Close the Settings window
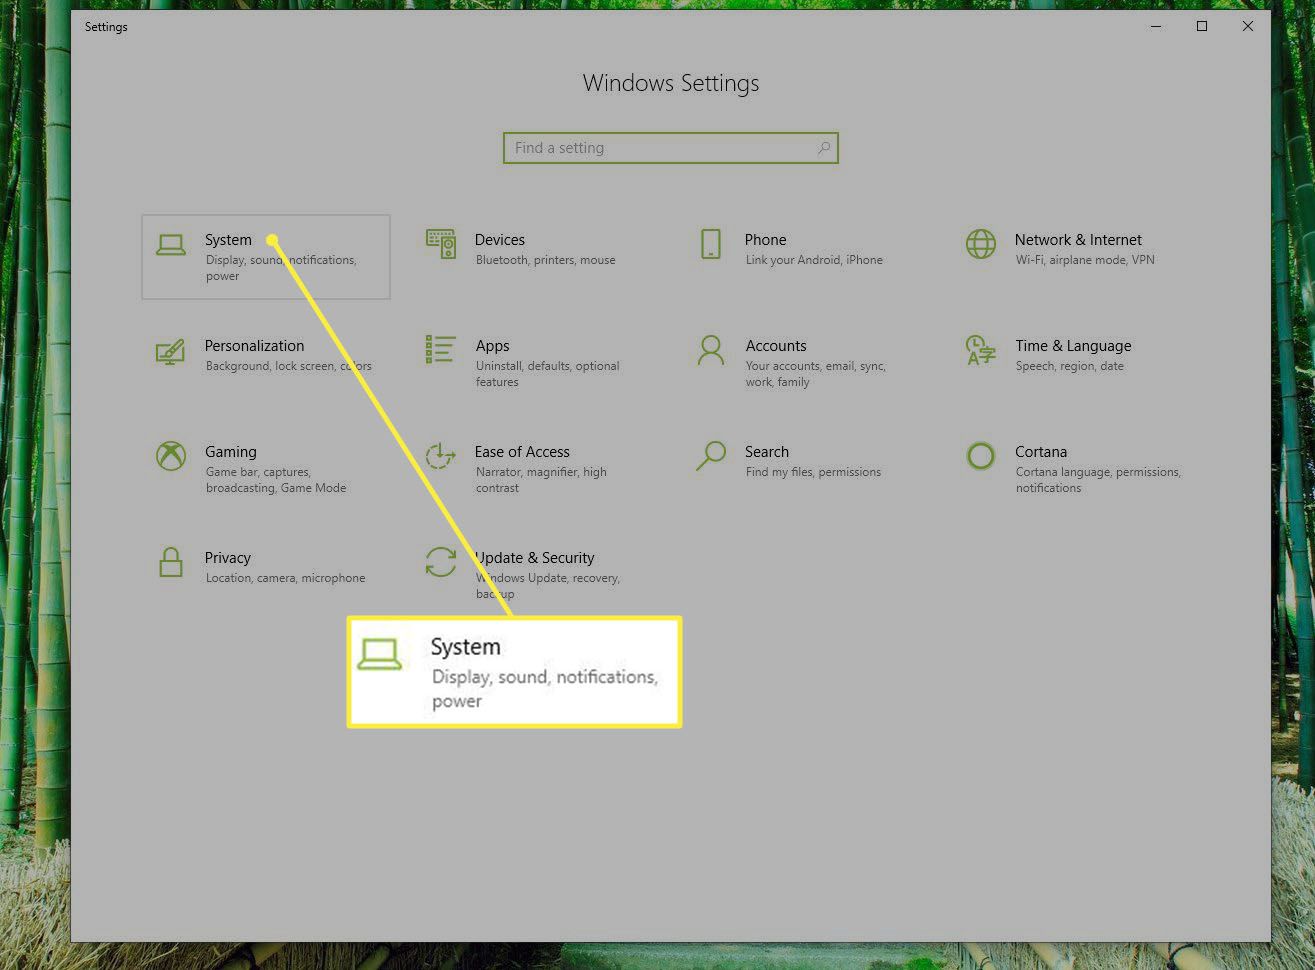Image resolution: width=1315 pixels, height=970 pixels. coord(1248,27)
